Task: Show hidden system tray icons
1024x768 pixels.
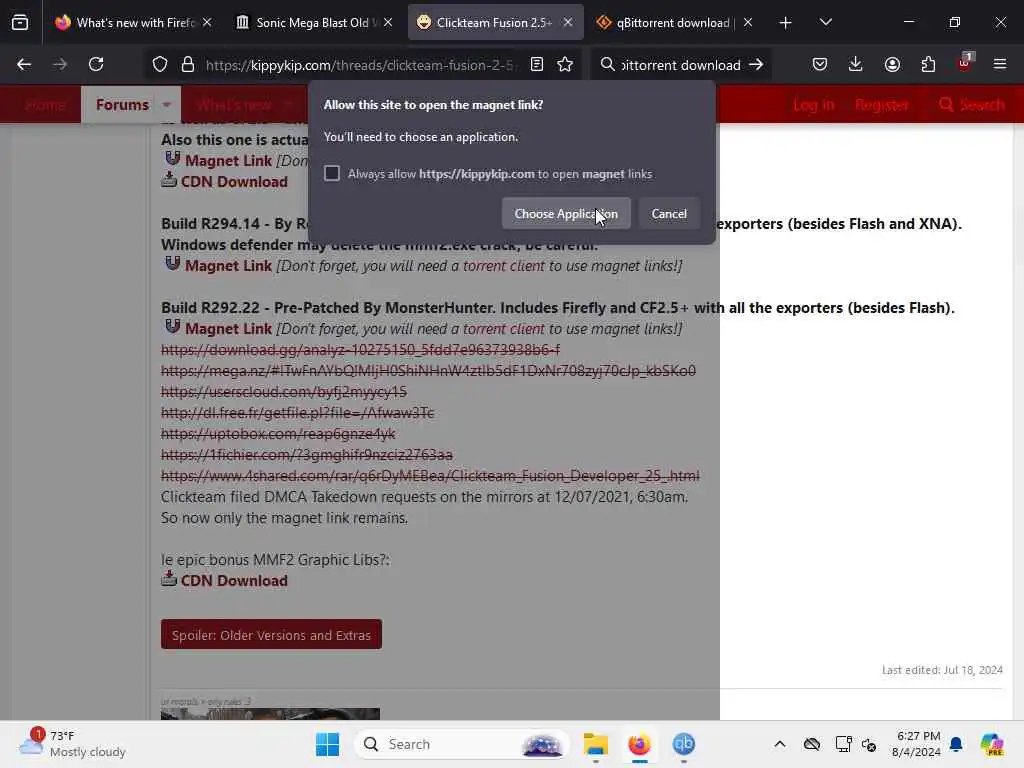Action: pyautogui.click(x=780, y=744)
